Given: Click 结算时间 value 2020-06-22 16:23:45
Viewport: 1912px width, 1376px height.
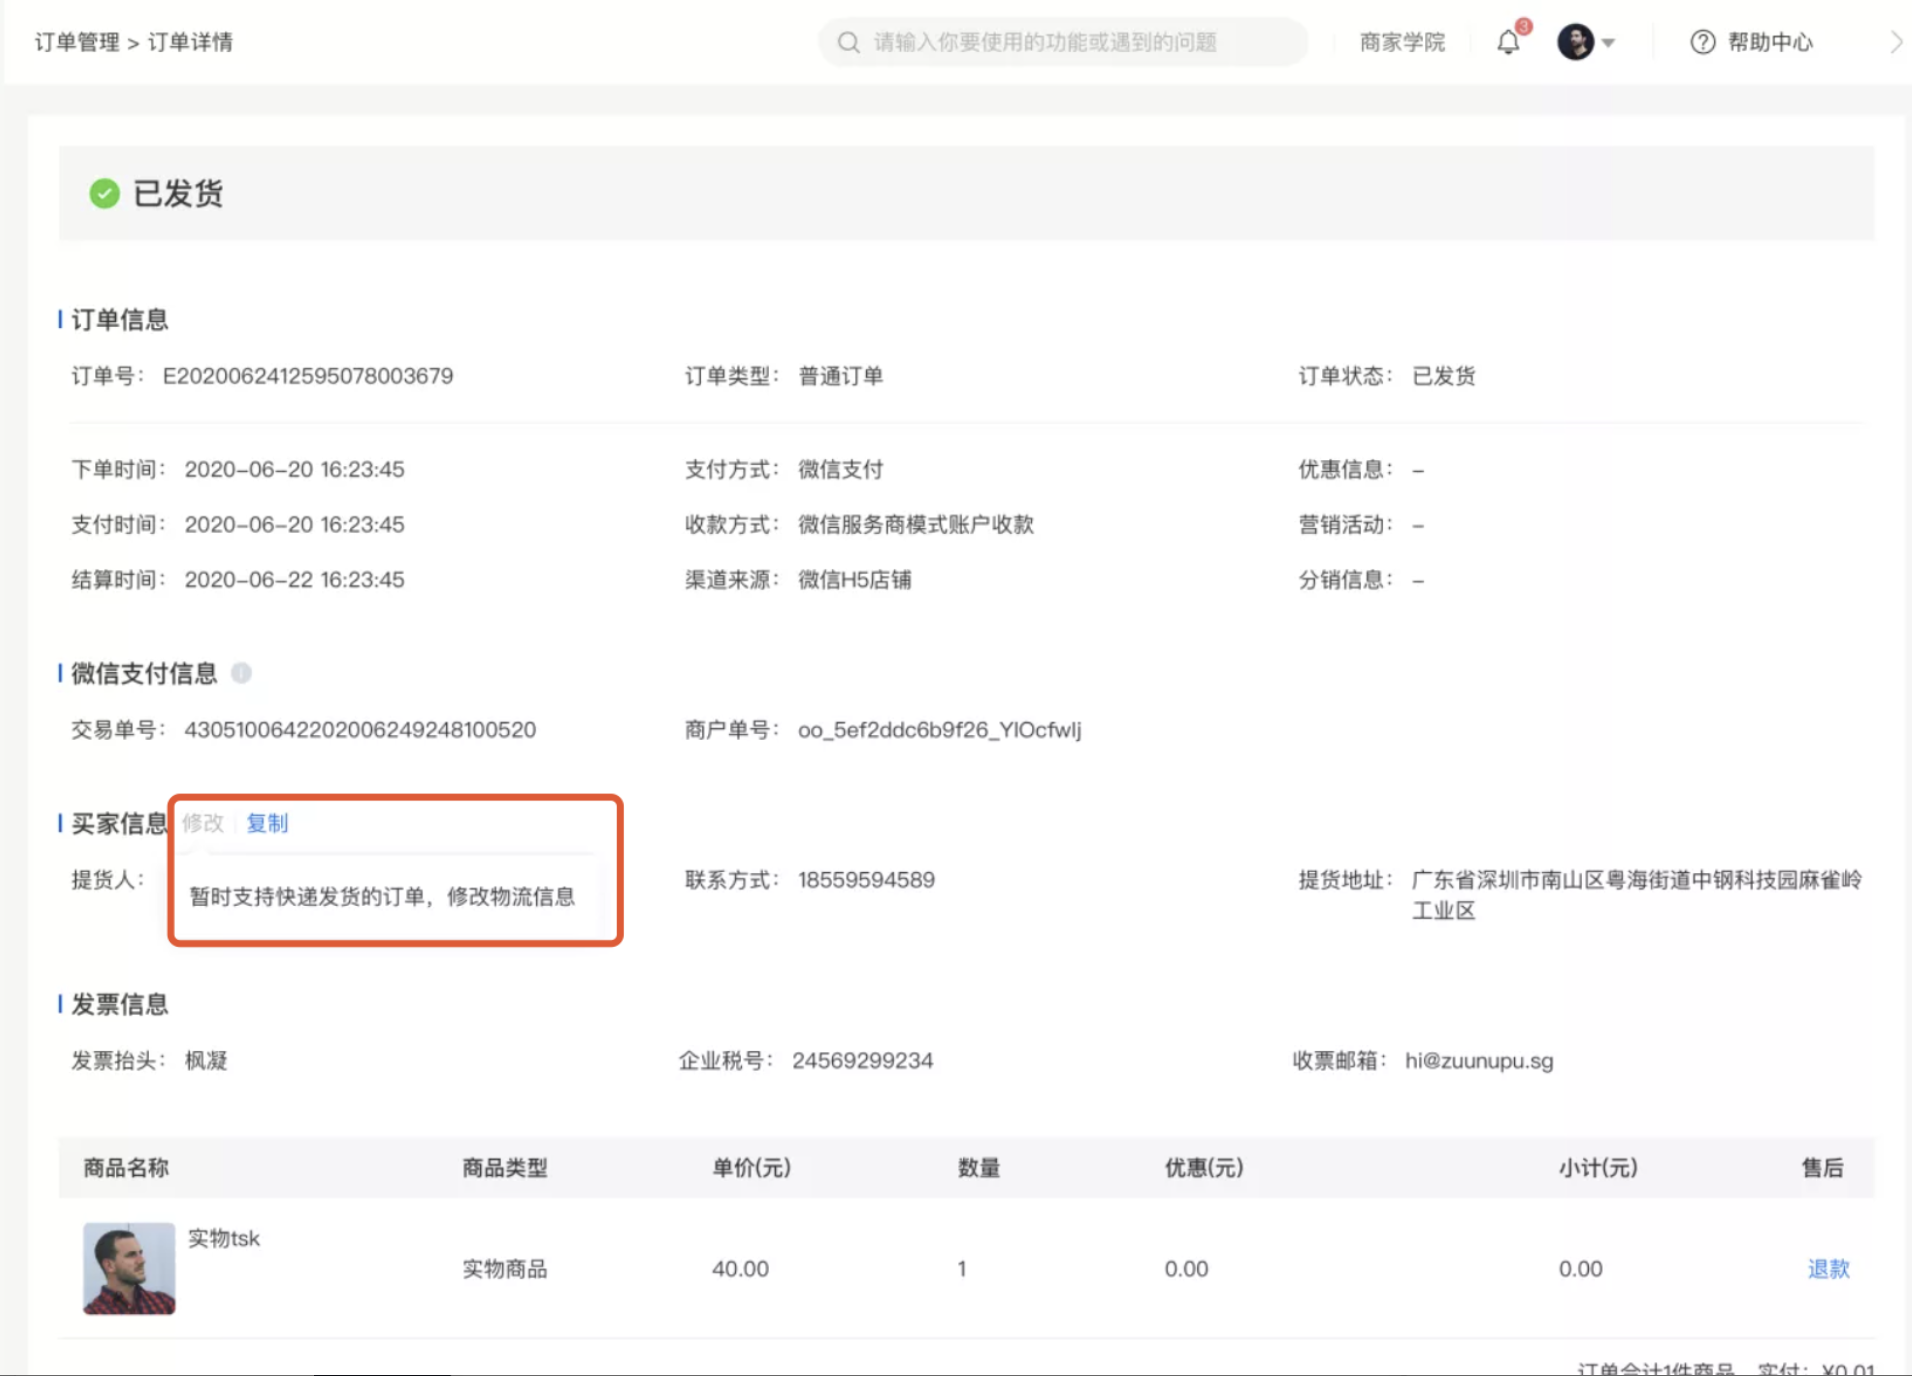Looking at the screenshot, I should coord(294,580).
